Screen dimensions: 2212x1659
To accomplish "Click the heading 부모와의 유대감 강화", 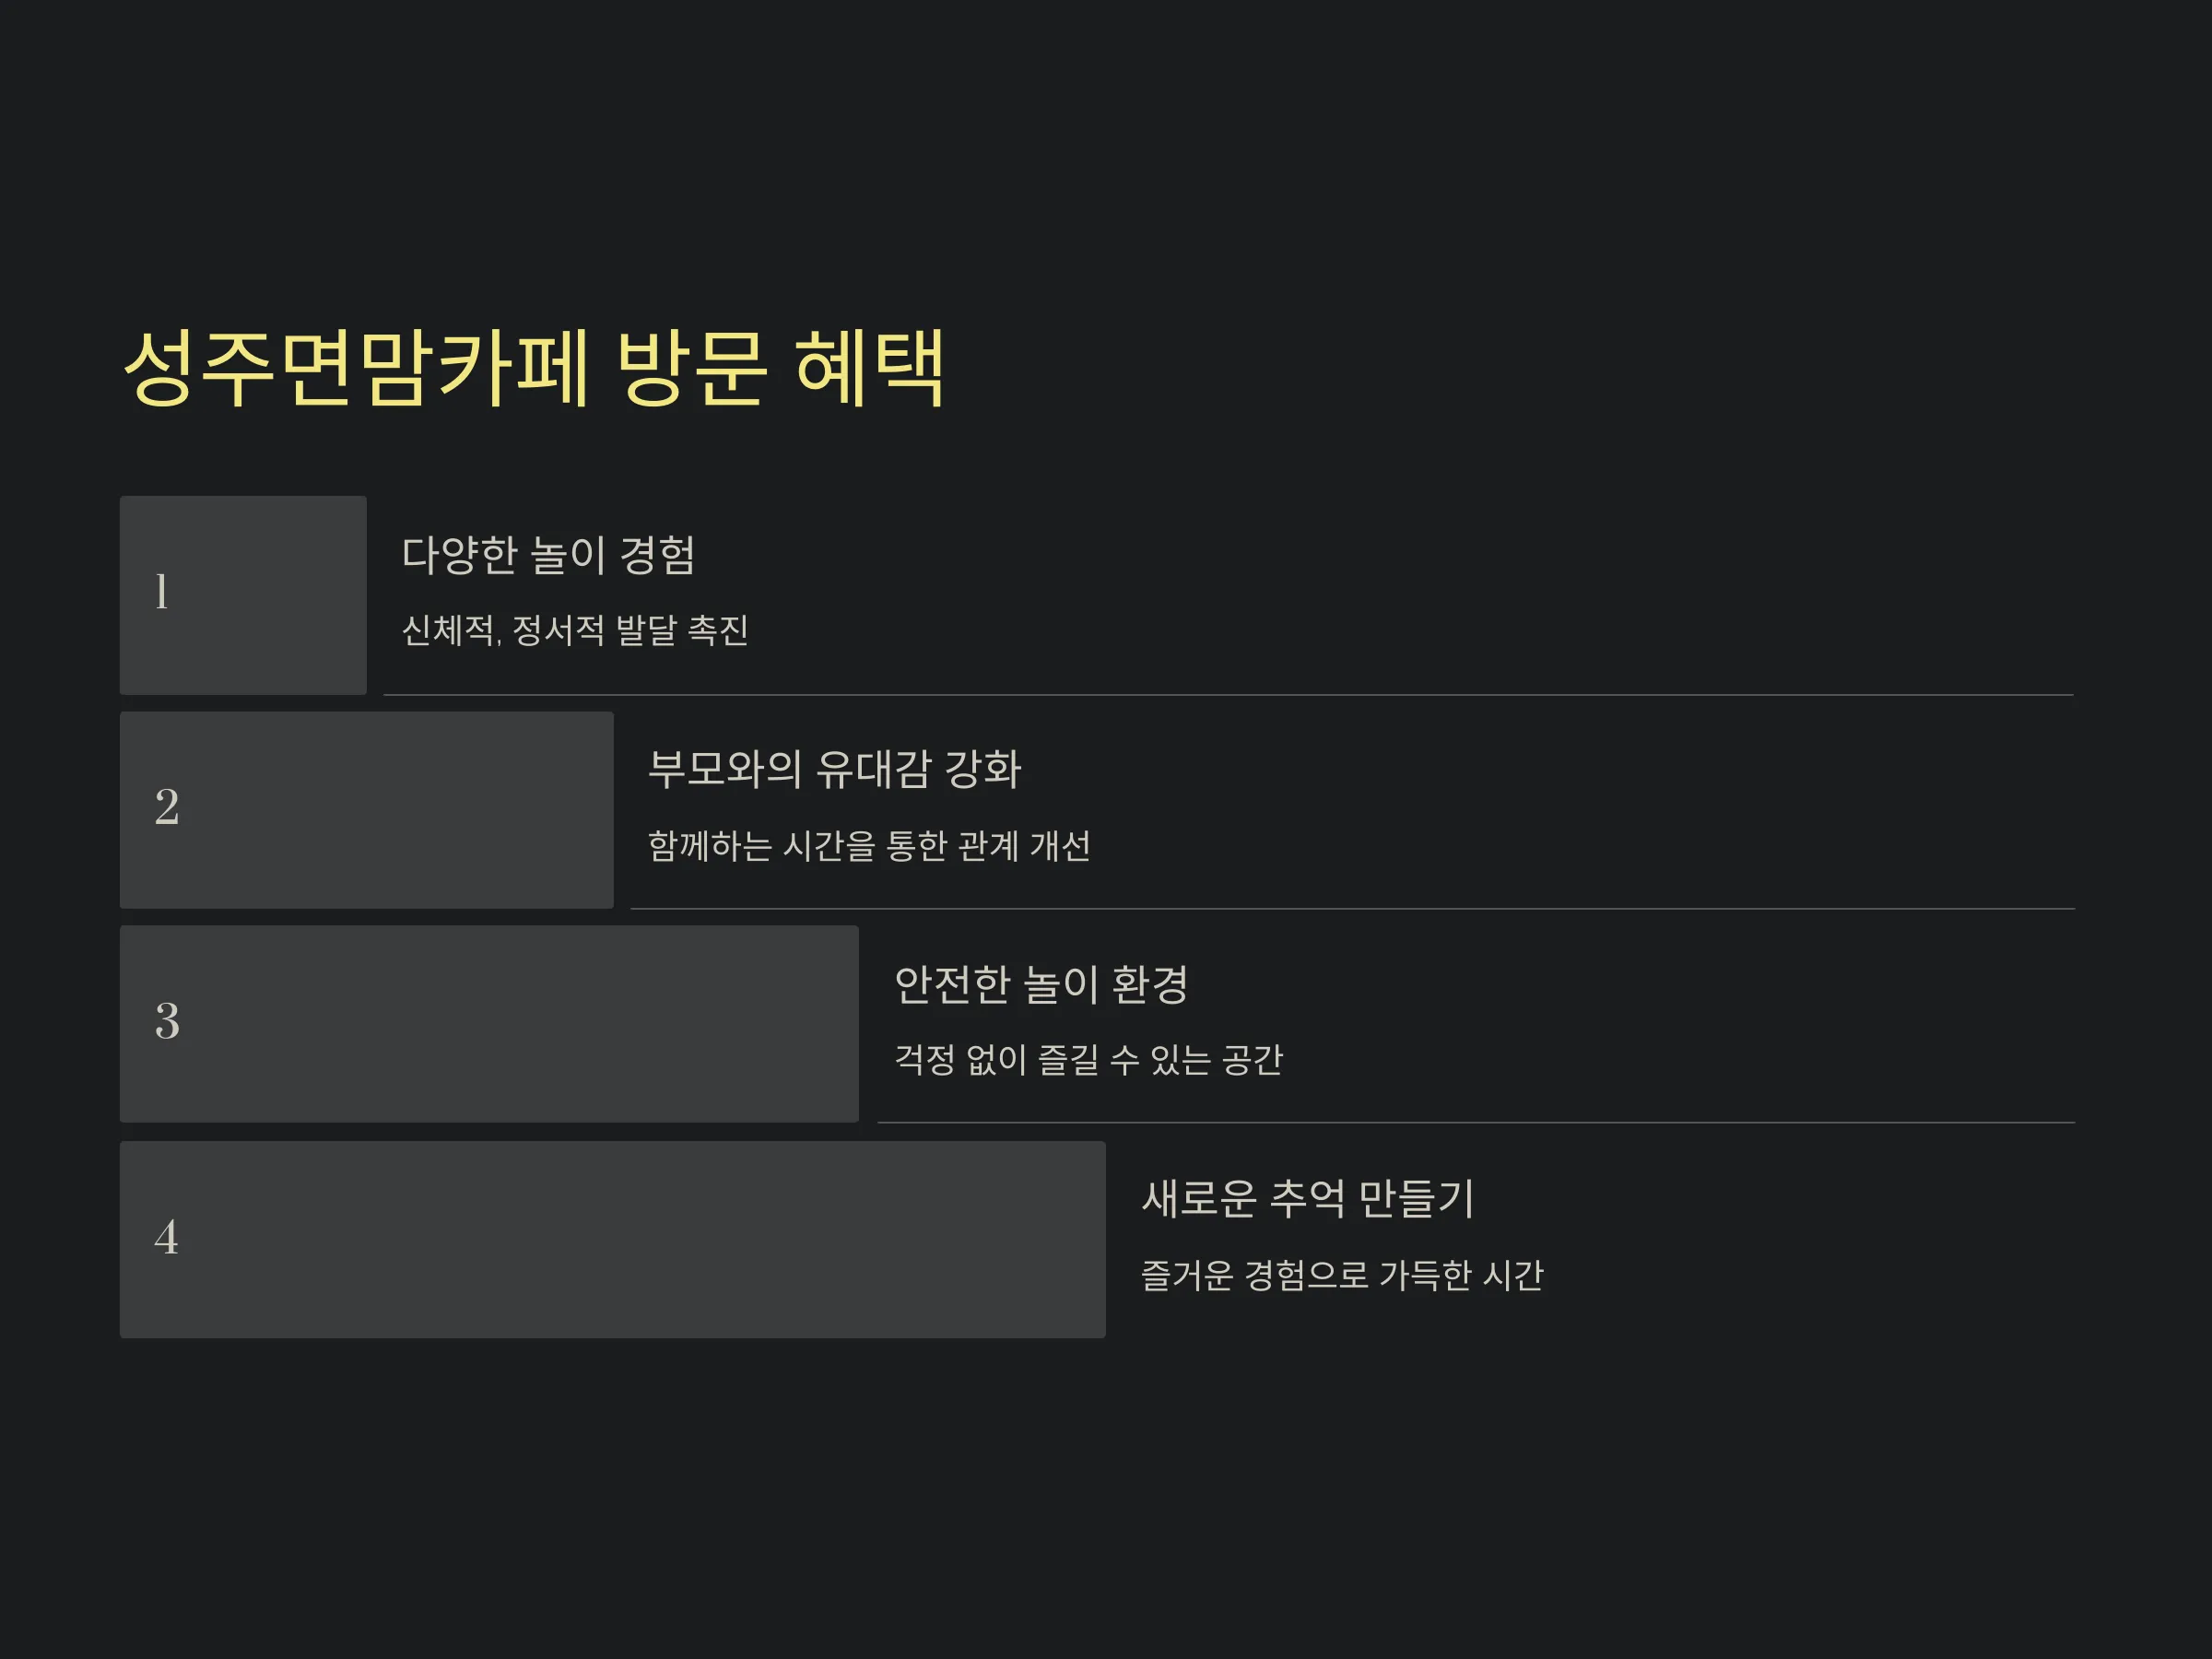I will tap(834, 769).
